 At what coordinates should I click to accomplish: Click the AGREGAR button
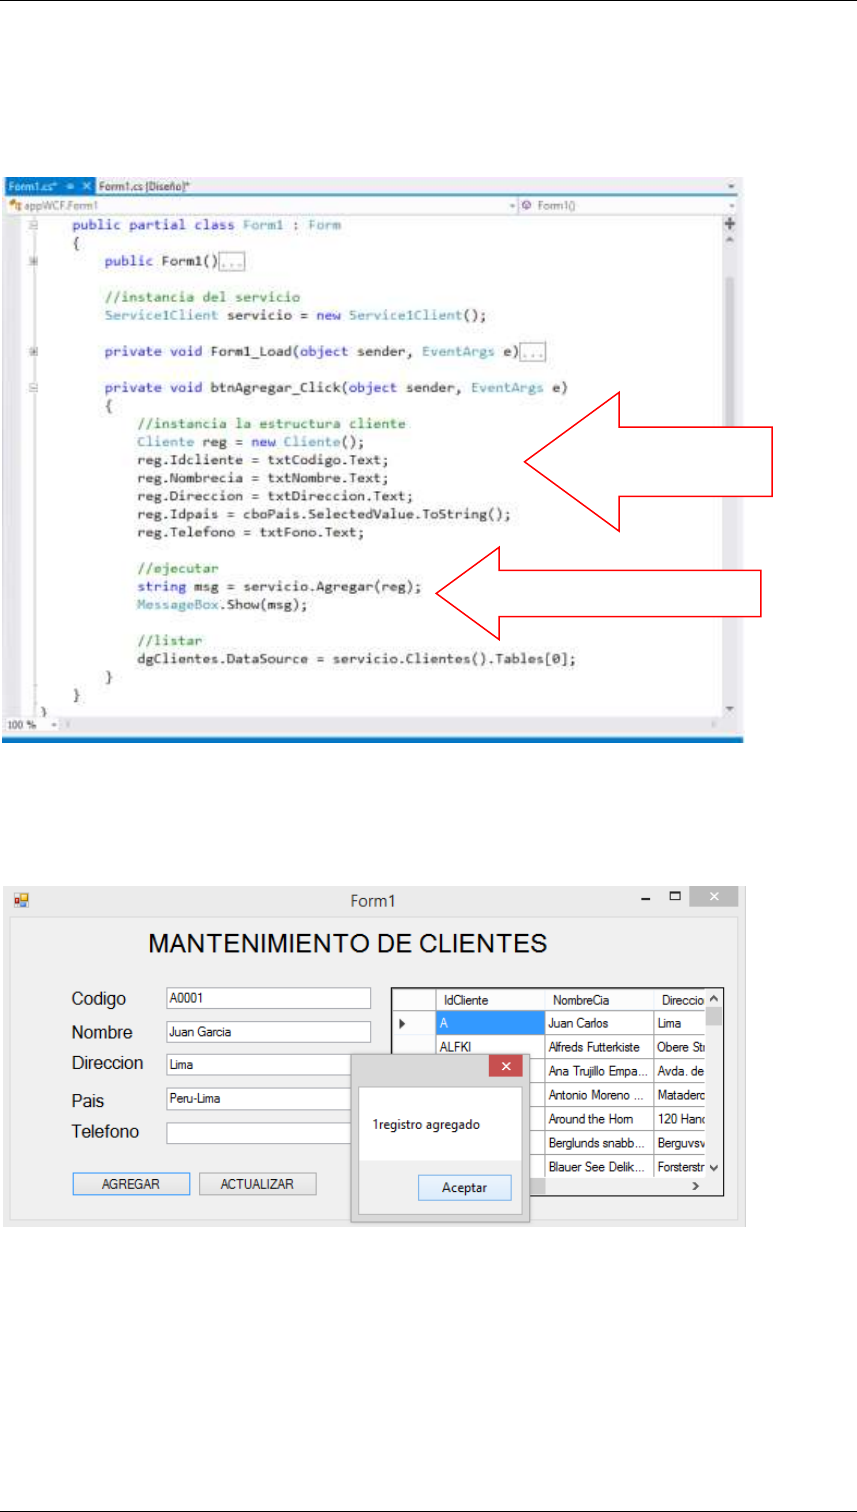tap(131, 1184)
